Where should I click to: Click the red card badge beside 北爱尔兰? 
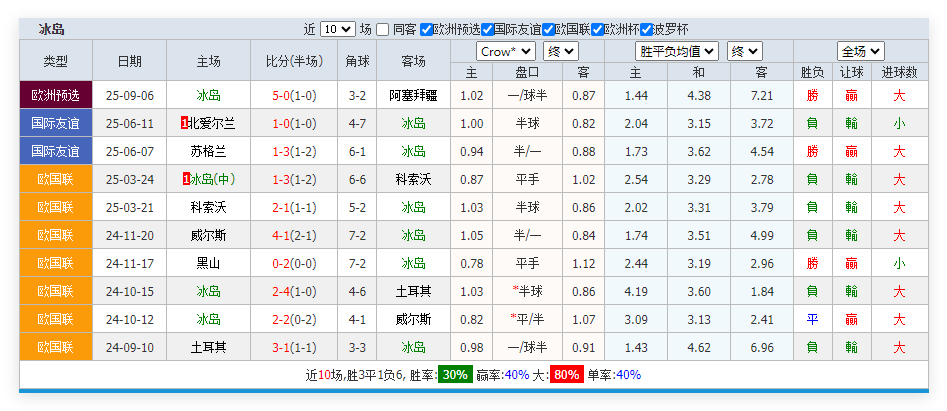coord(184,123)
